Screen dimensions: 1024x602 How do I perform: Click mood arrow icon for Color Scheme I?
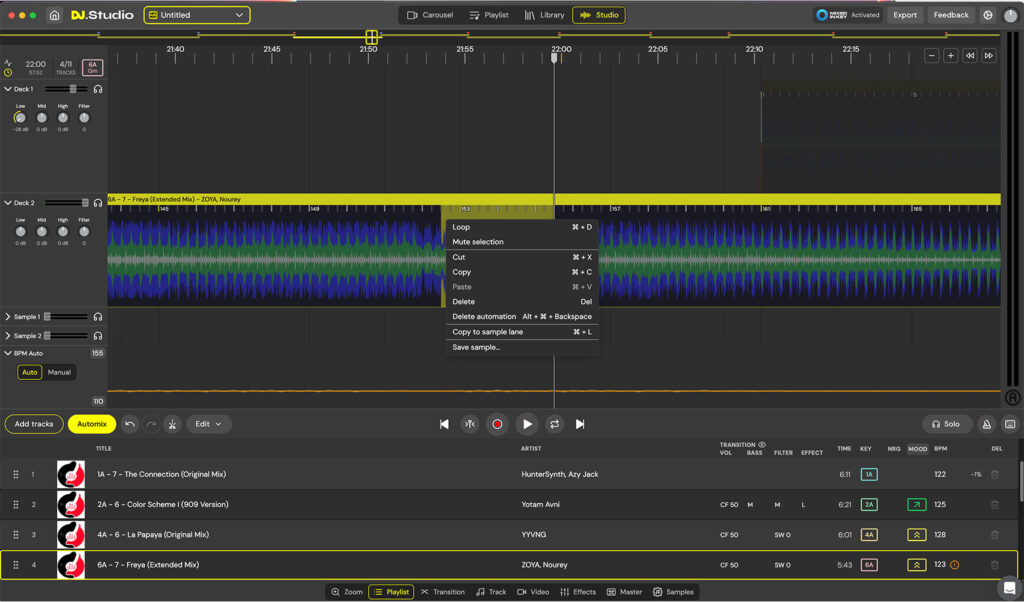coord(916,505)
